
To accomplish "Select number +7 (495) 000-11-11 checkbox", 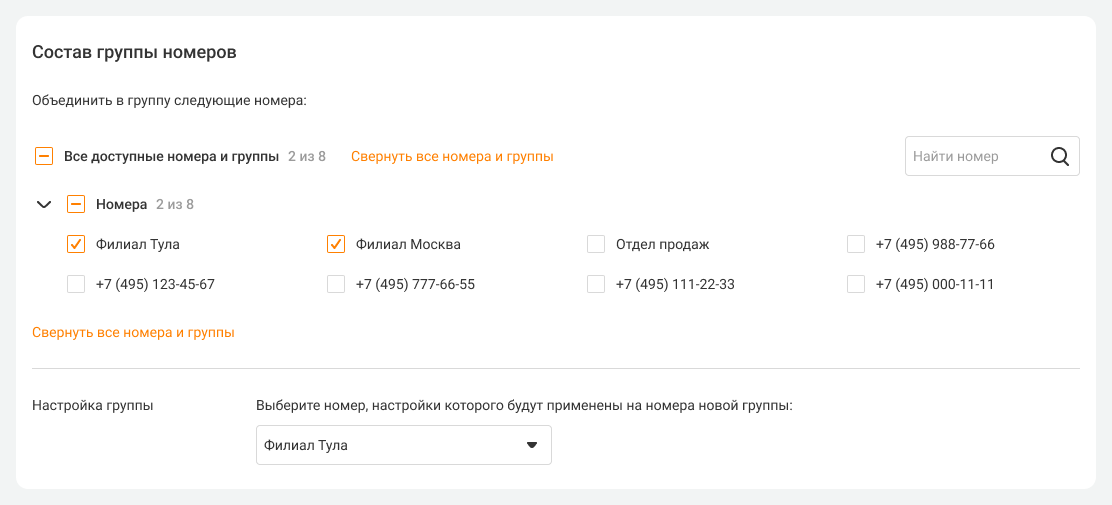I will click(x=856, y=284).
